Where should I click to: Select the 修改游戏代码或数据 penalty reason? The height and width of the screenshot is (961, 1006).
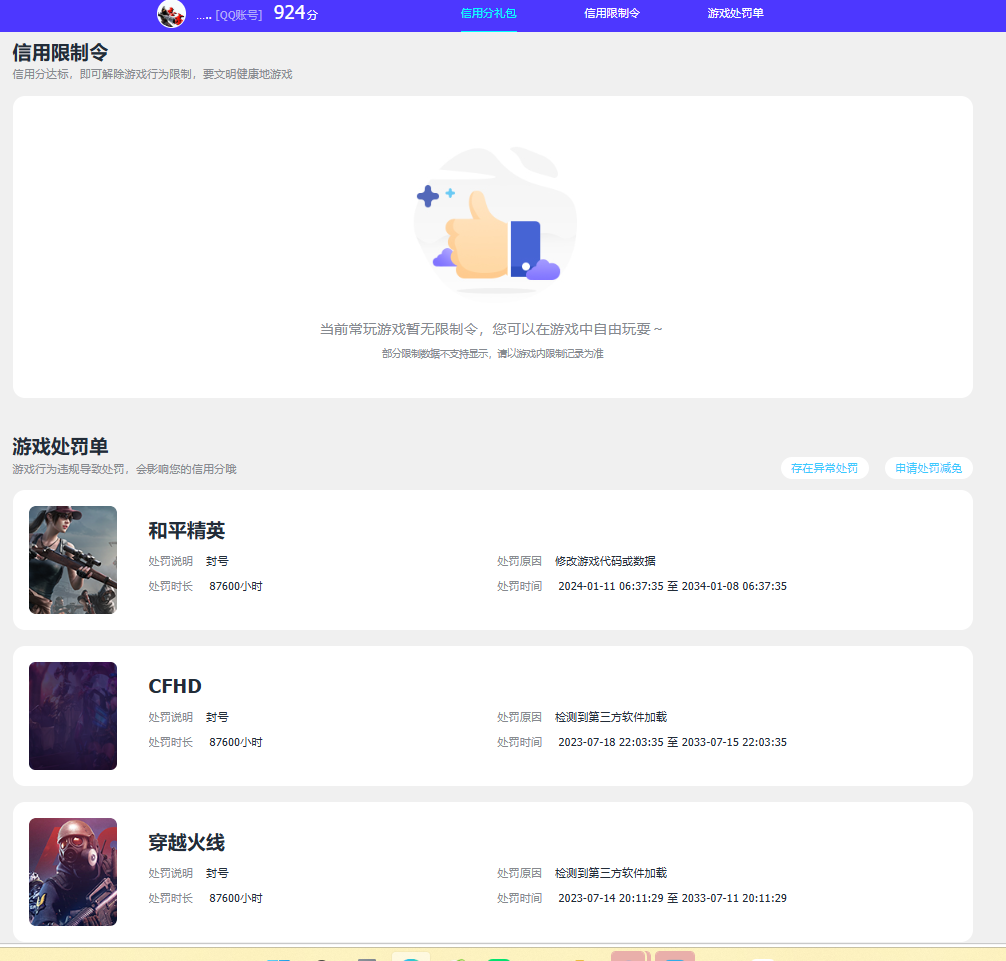605,561
